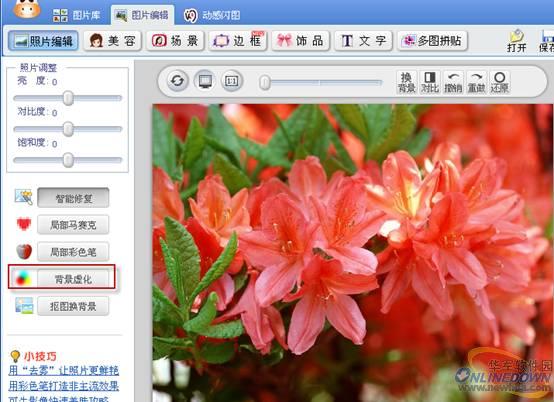This screenshot has height=402, width=554.
Task: Click the 对比度 contrast slider handle
Action: point(68,129)
